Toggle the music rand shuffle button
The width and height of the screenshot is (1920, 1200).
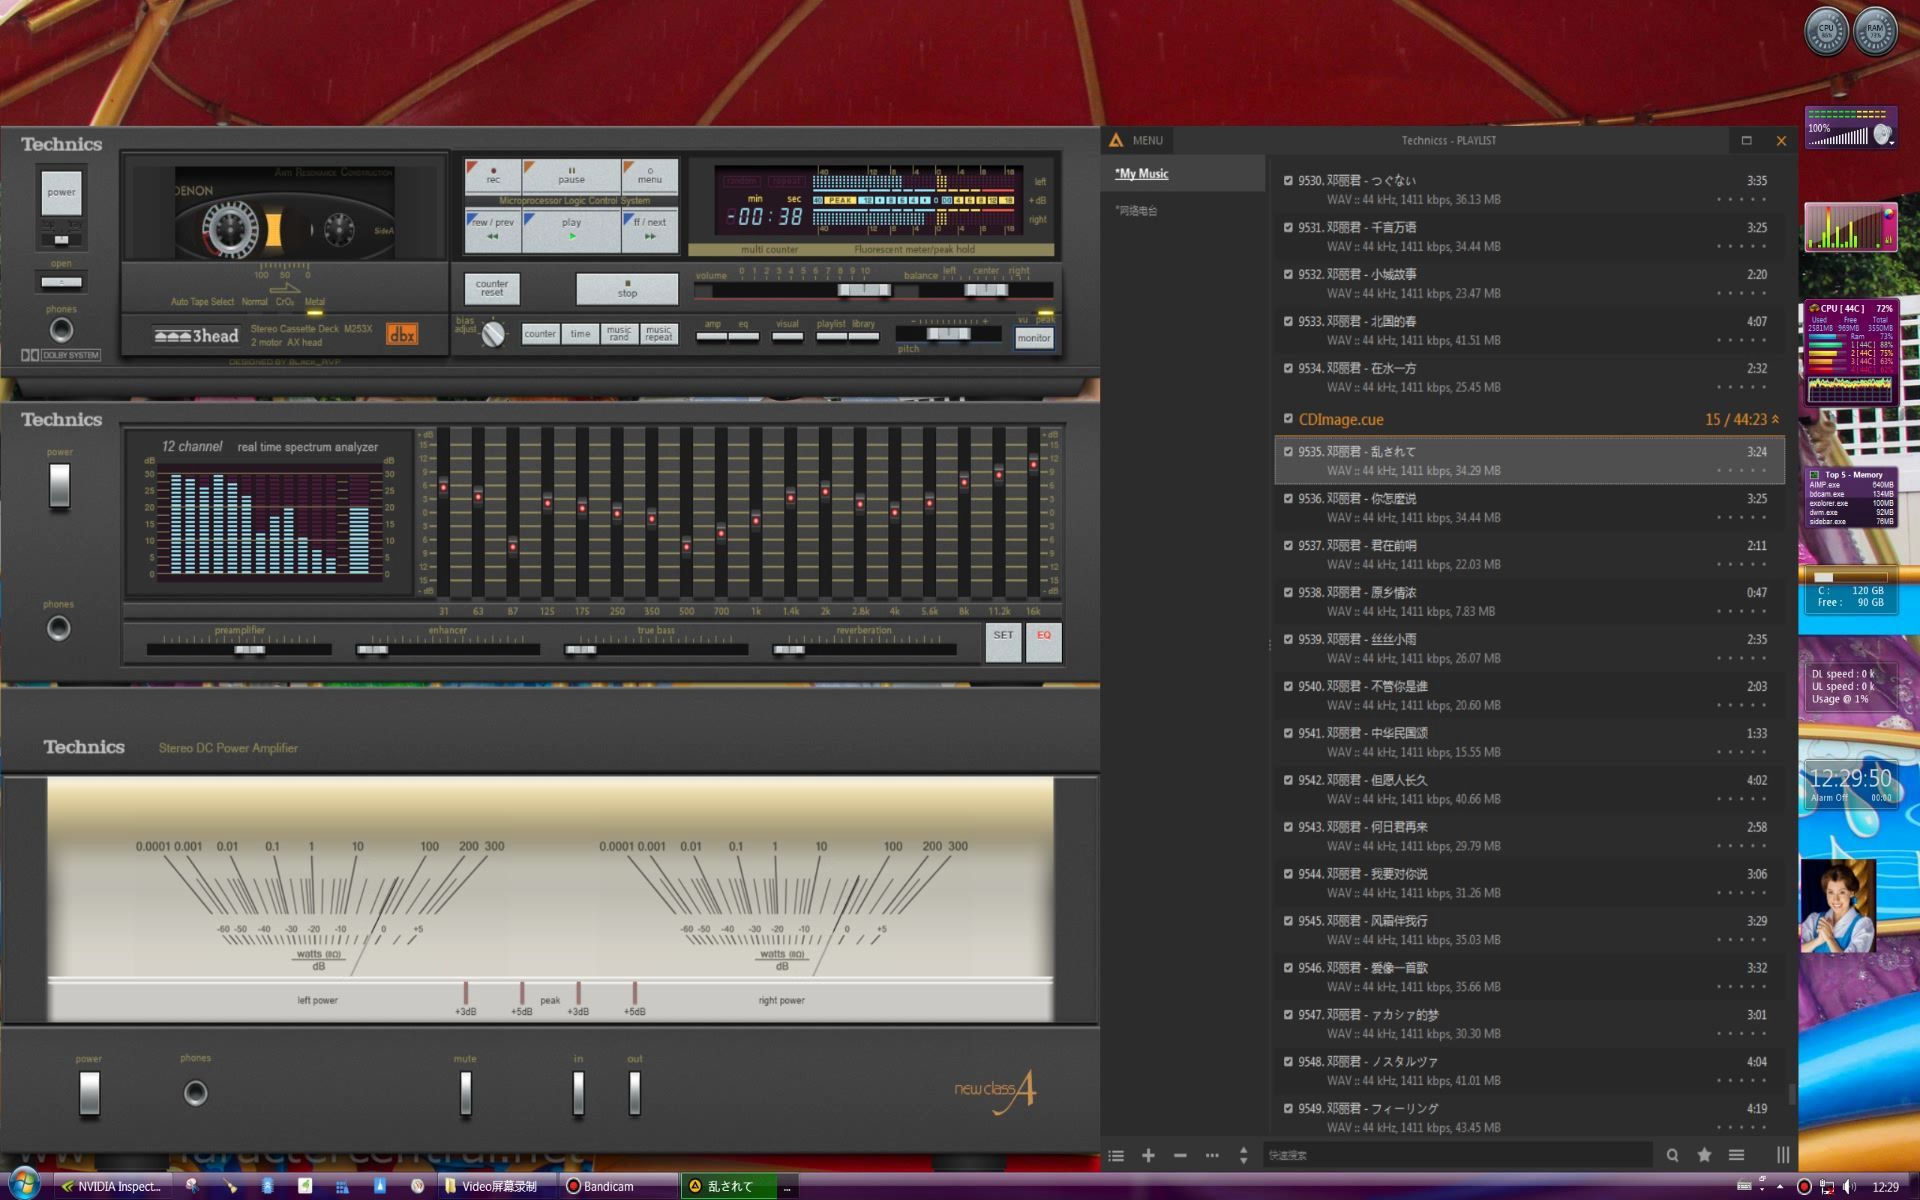tap(619, 334)
